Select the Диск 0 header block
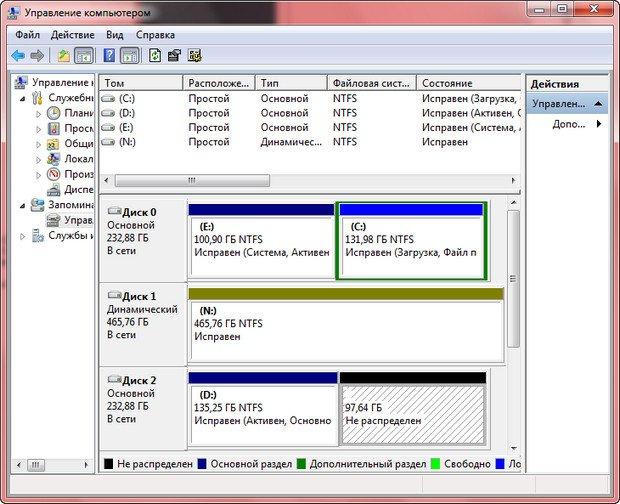 point(143,240)
